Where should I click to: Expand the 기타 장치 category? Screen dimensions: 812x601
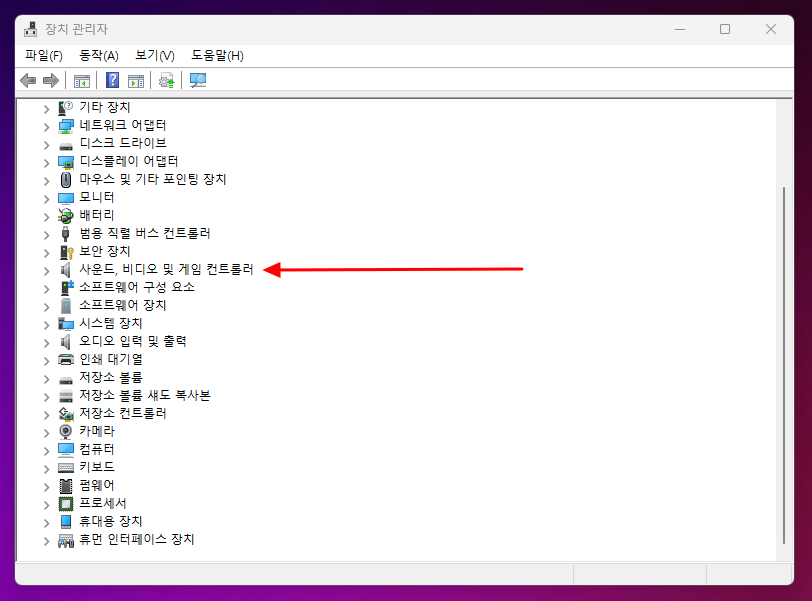pyautogui.click(x=47, y=109)
